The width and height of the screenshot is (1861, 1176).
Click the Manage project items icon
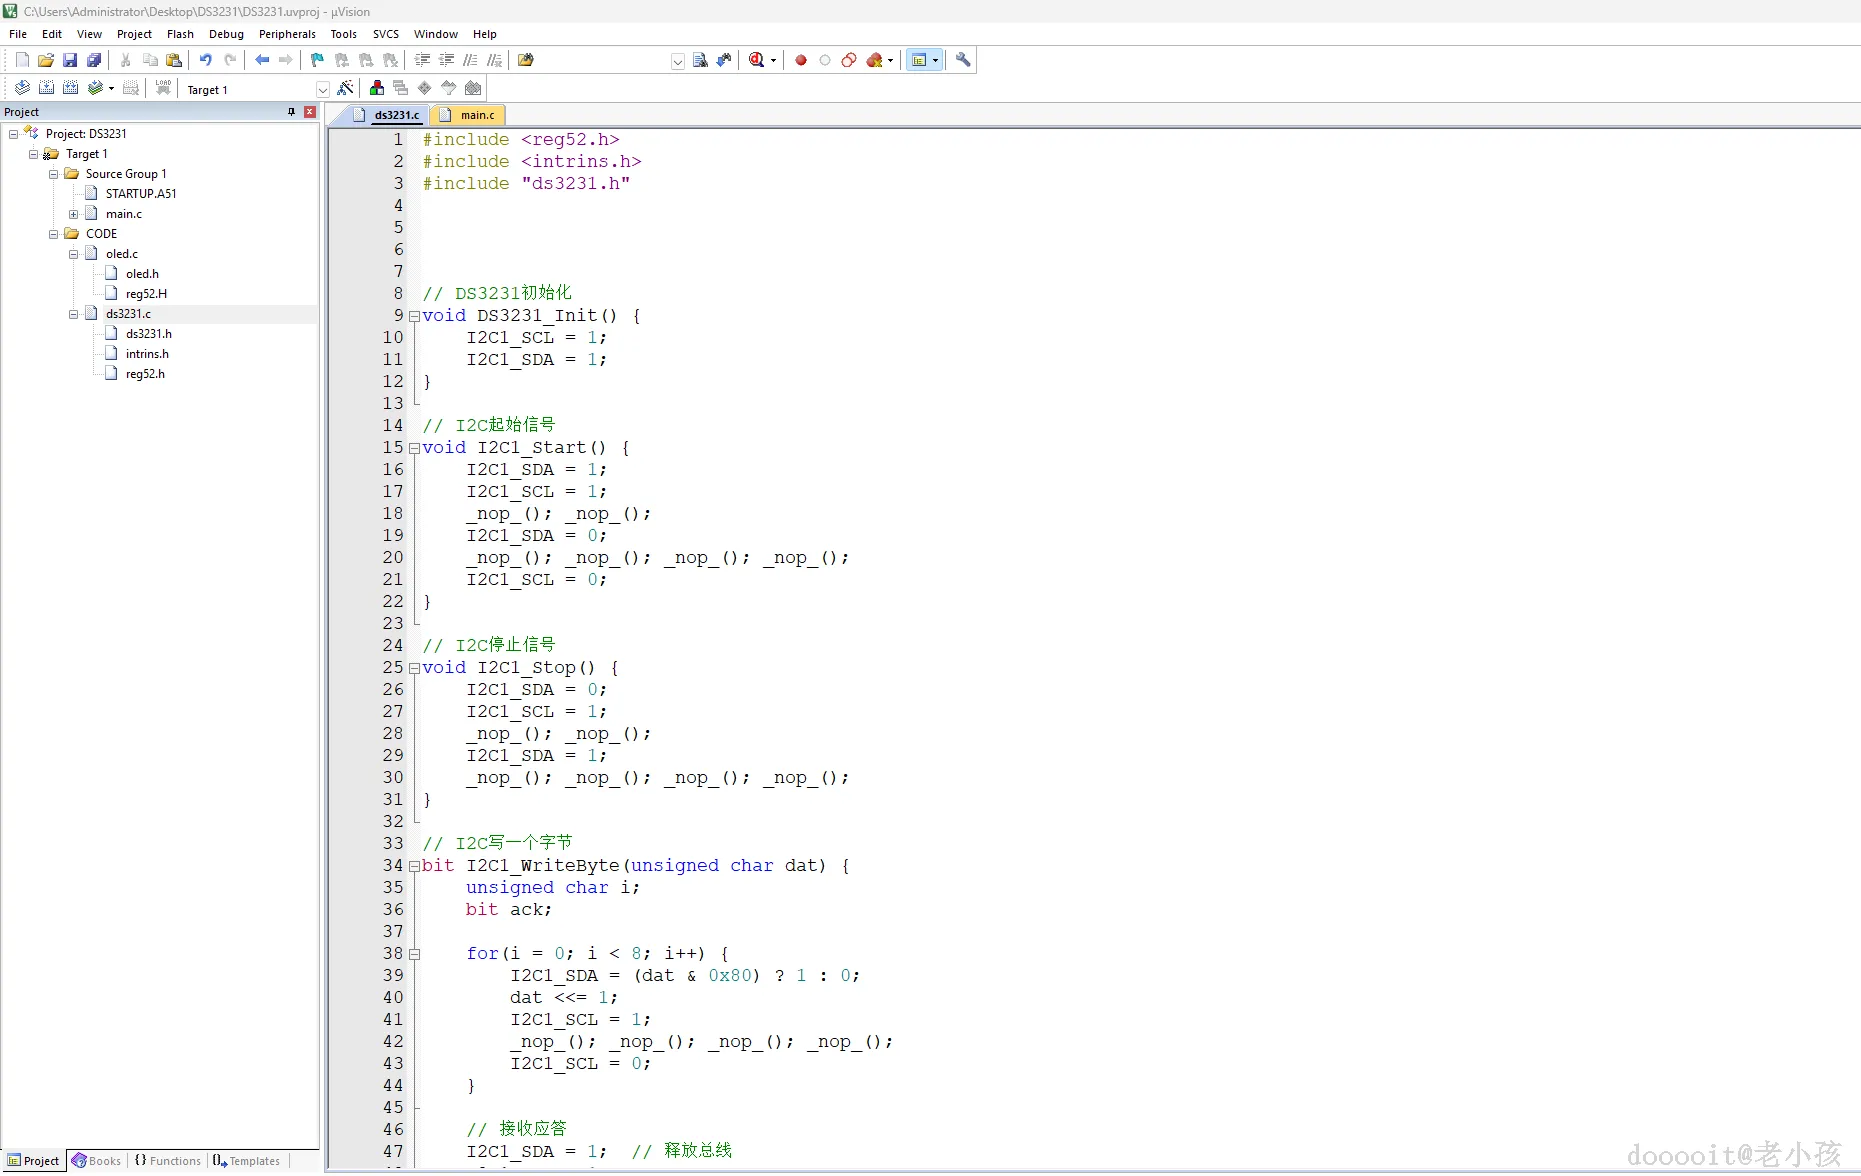(377, 89)
